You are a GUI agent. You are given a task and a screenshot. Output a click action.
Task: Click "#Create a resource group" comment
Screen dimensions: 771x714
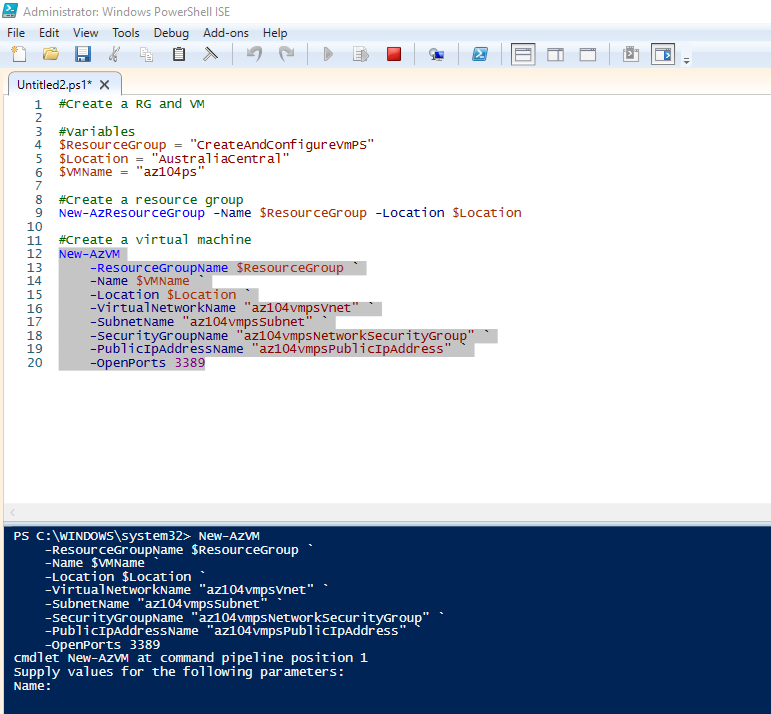pos(151,200)
